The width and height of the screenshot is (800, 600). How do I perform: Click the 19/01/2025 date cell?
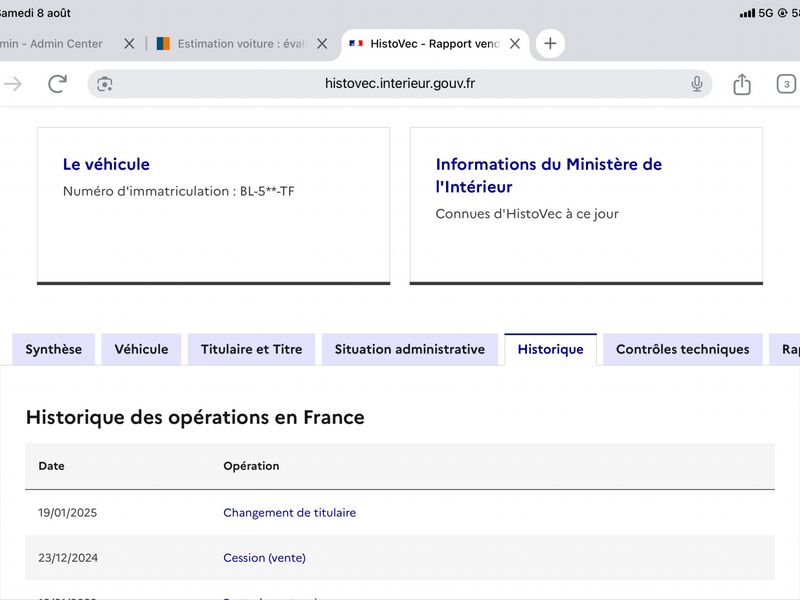[67, 513]
